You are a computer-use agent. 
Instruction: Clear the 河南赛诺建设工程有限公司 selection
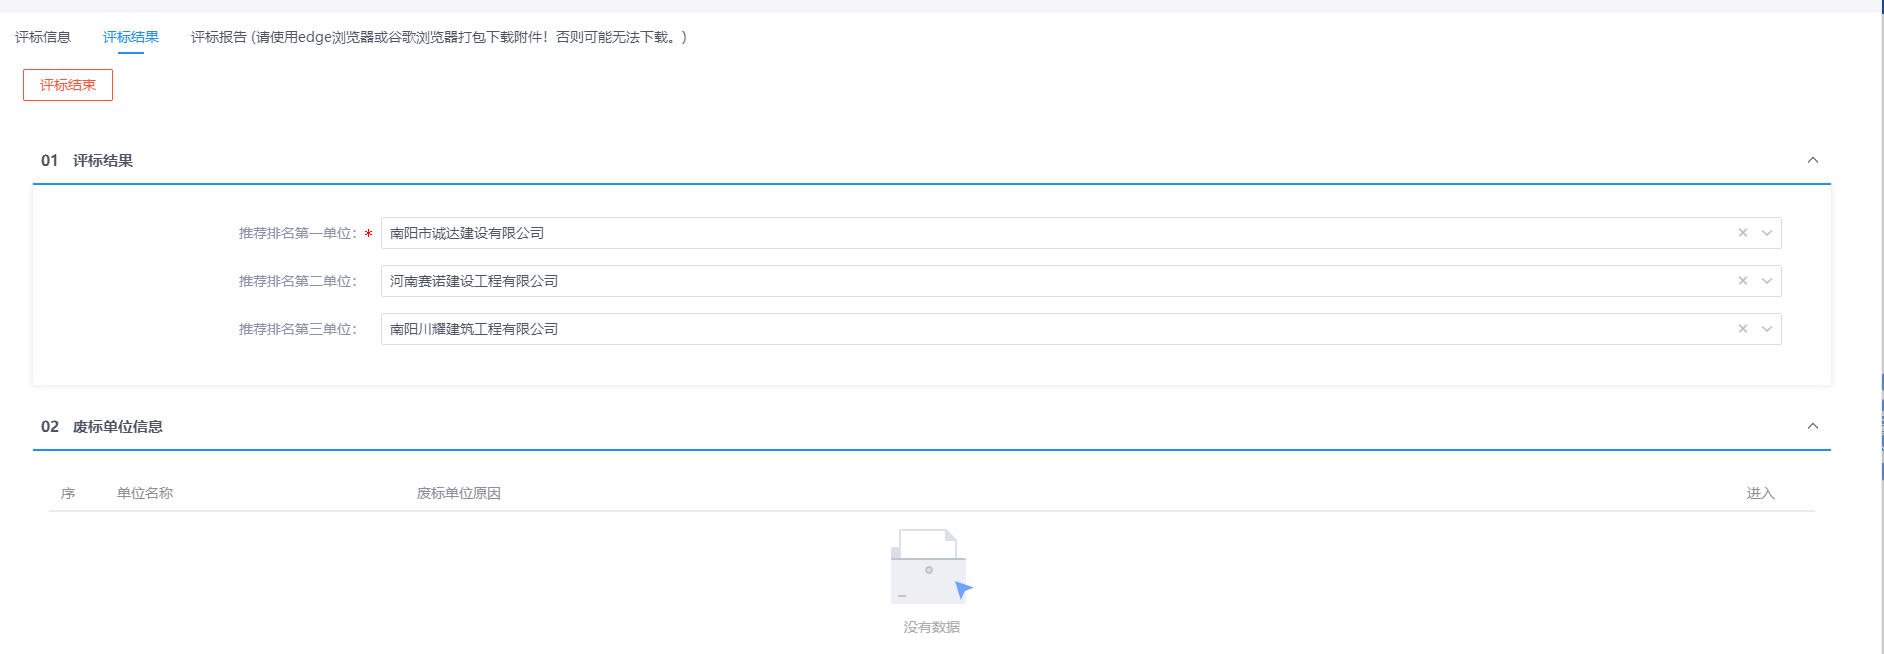click(x=1743, y=281)
